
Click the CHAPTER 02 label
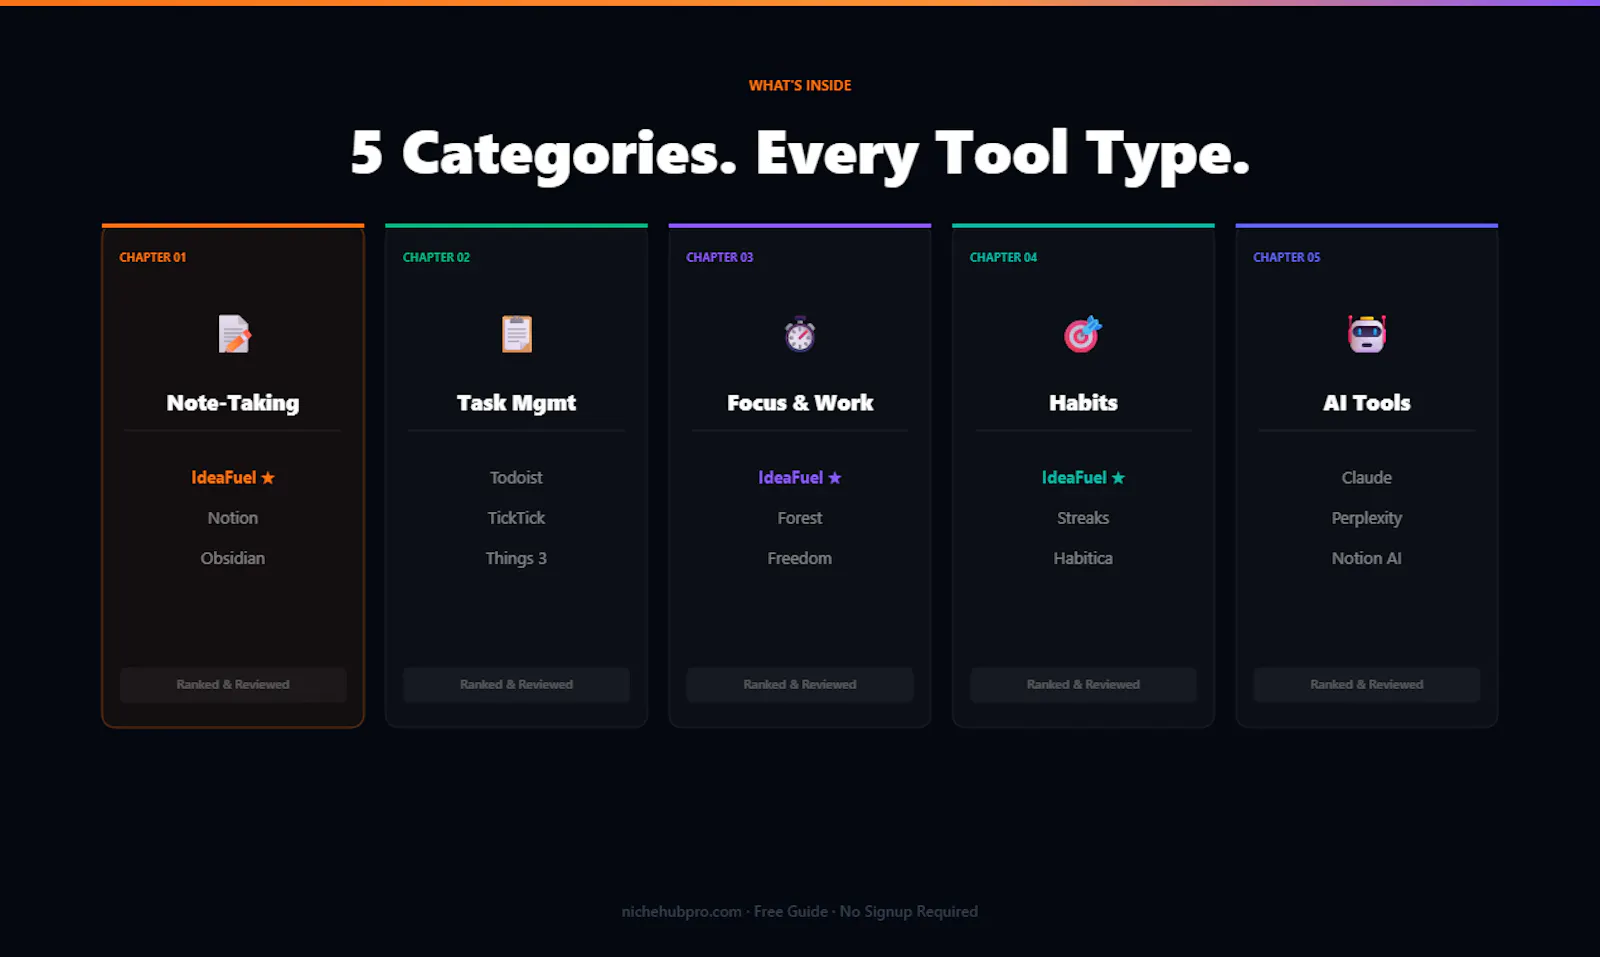click(x=436, y=257)
